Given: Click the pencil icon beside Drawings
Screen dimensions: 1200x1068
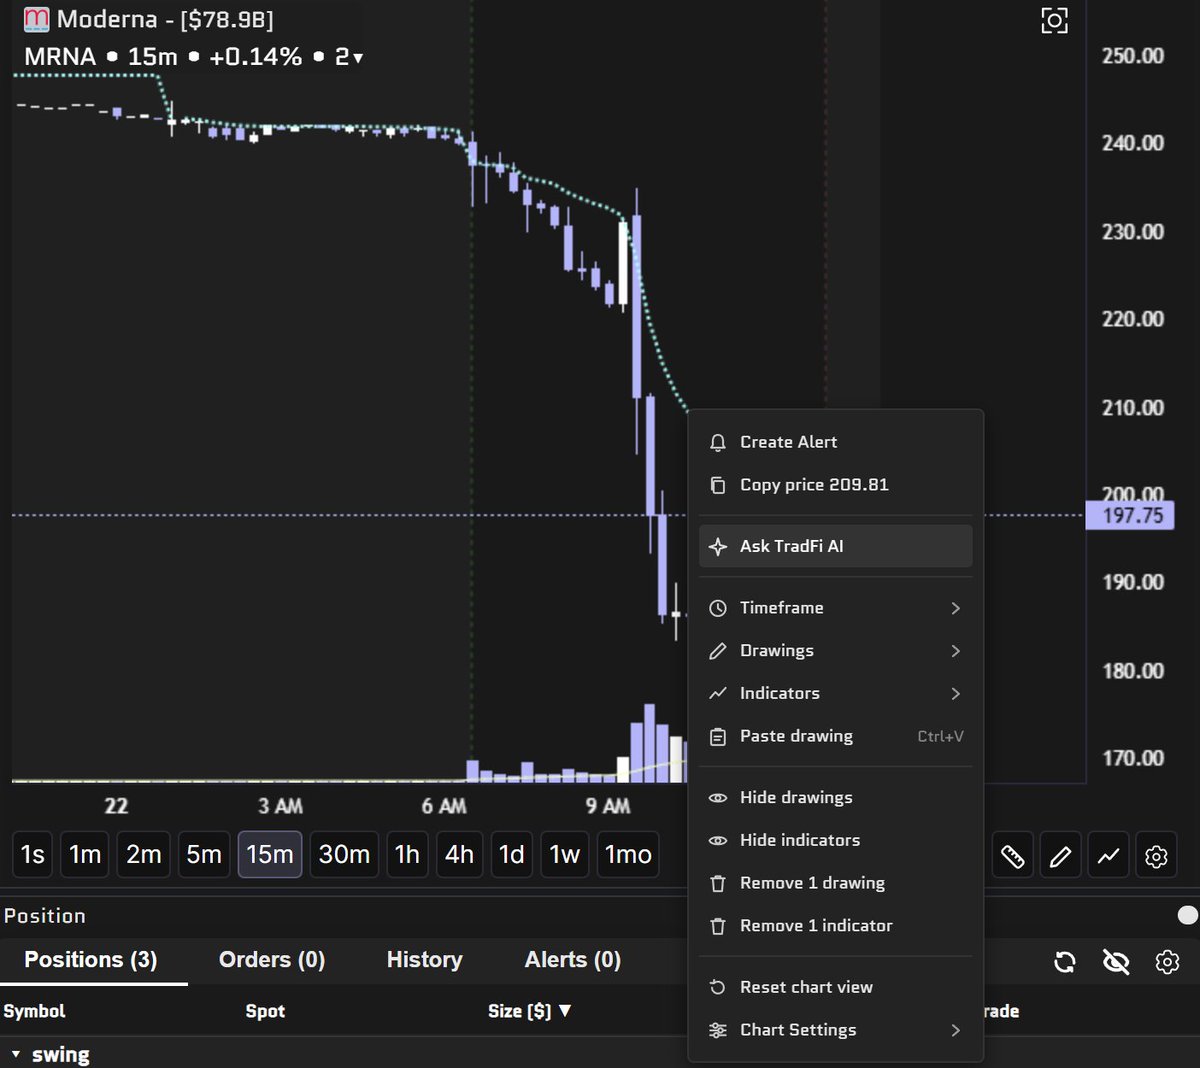Looking at the screenshot, I should coord(717,651).
